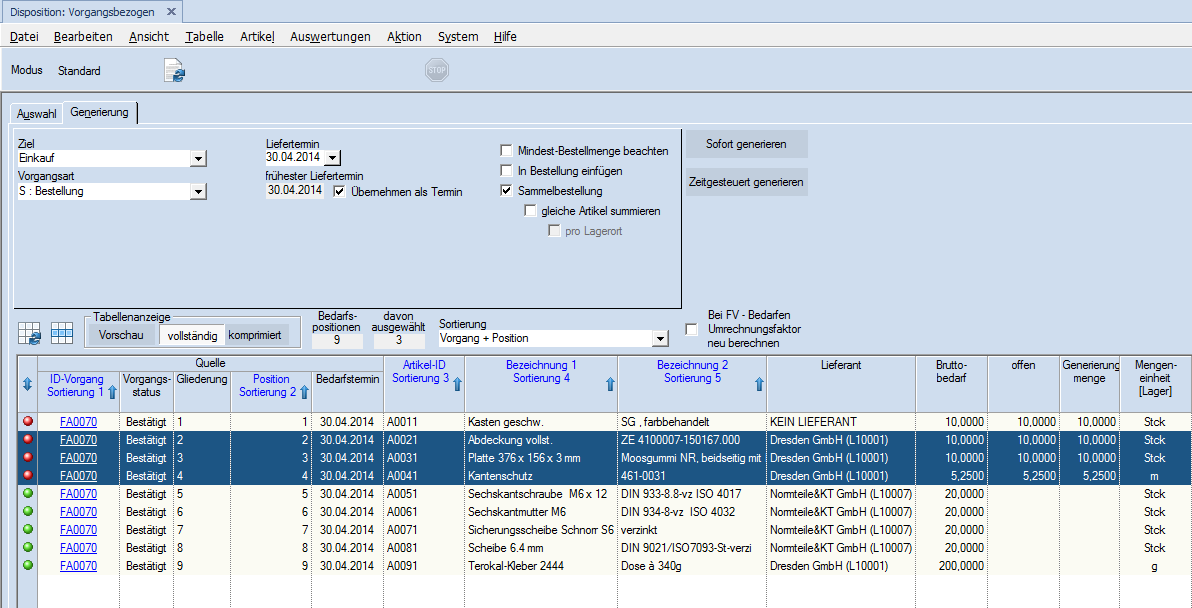Open FA0070 link in the first row
Image resolution: width=1192 pixels, height=608 pixels.
pyautogui.click(x=78, y=422)
